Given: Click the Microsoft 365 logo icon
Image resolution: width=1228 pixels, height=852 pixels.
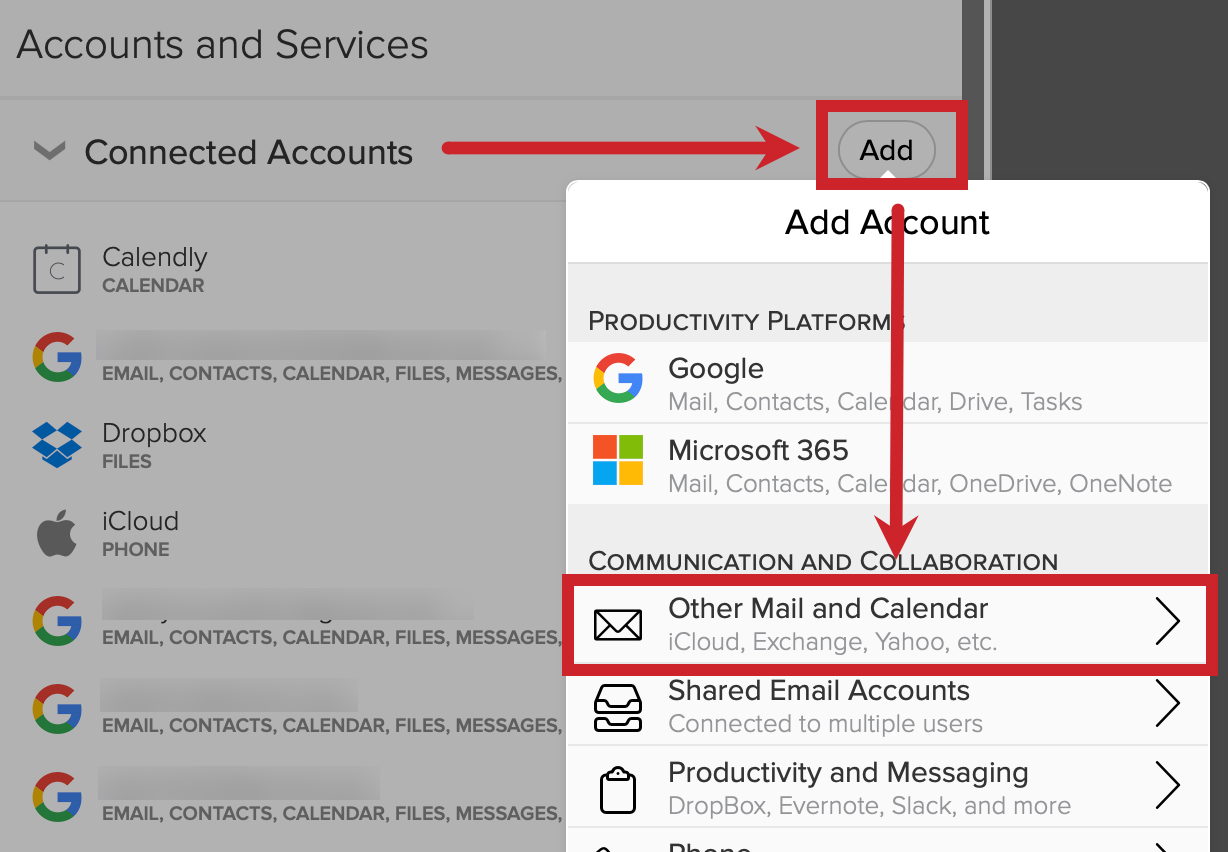Looking at the screenshot, I should pyautogui.click(x=618, y=460).
